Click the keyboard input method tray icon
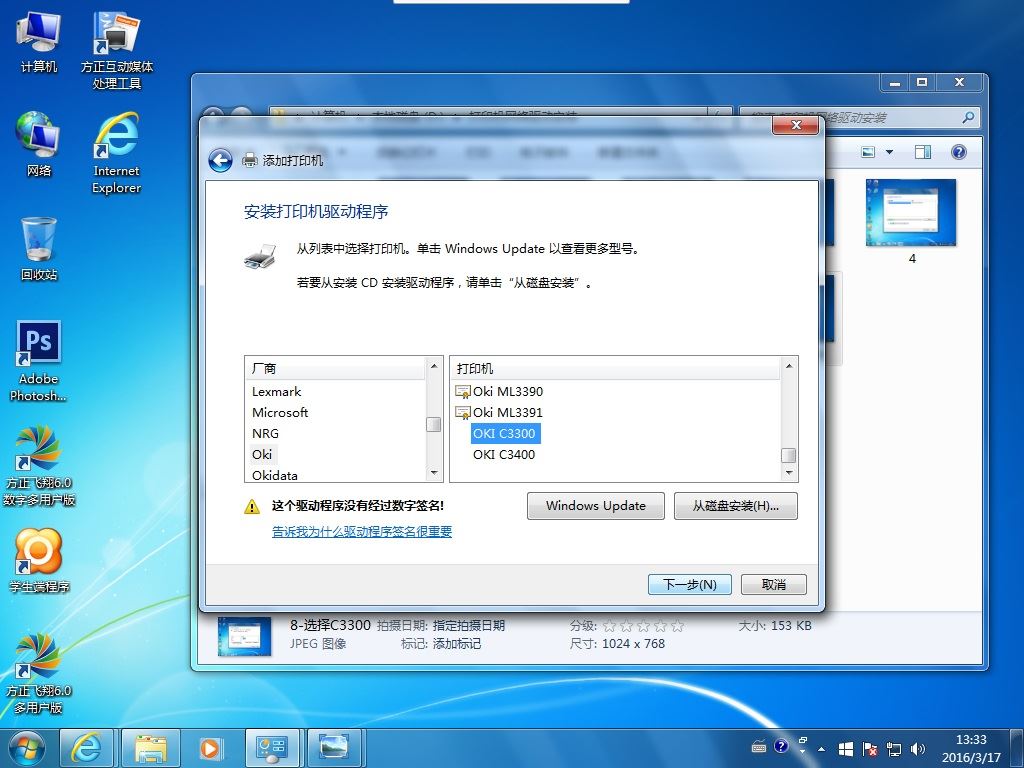The image size is (1024, 768). [x=759, y=747]
